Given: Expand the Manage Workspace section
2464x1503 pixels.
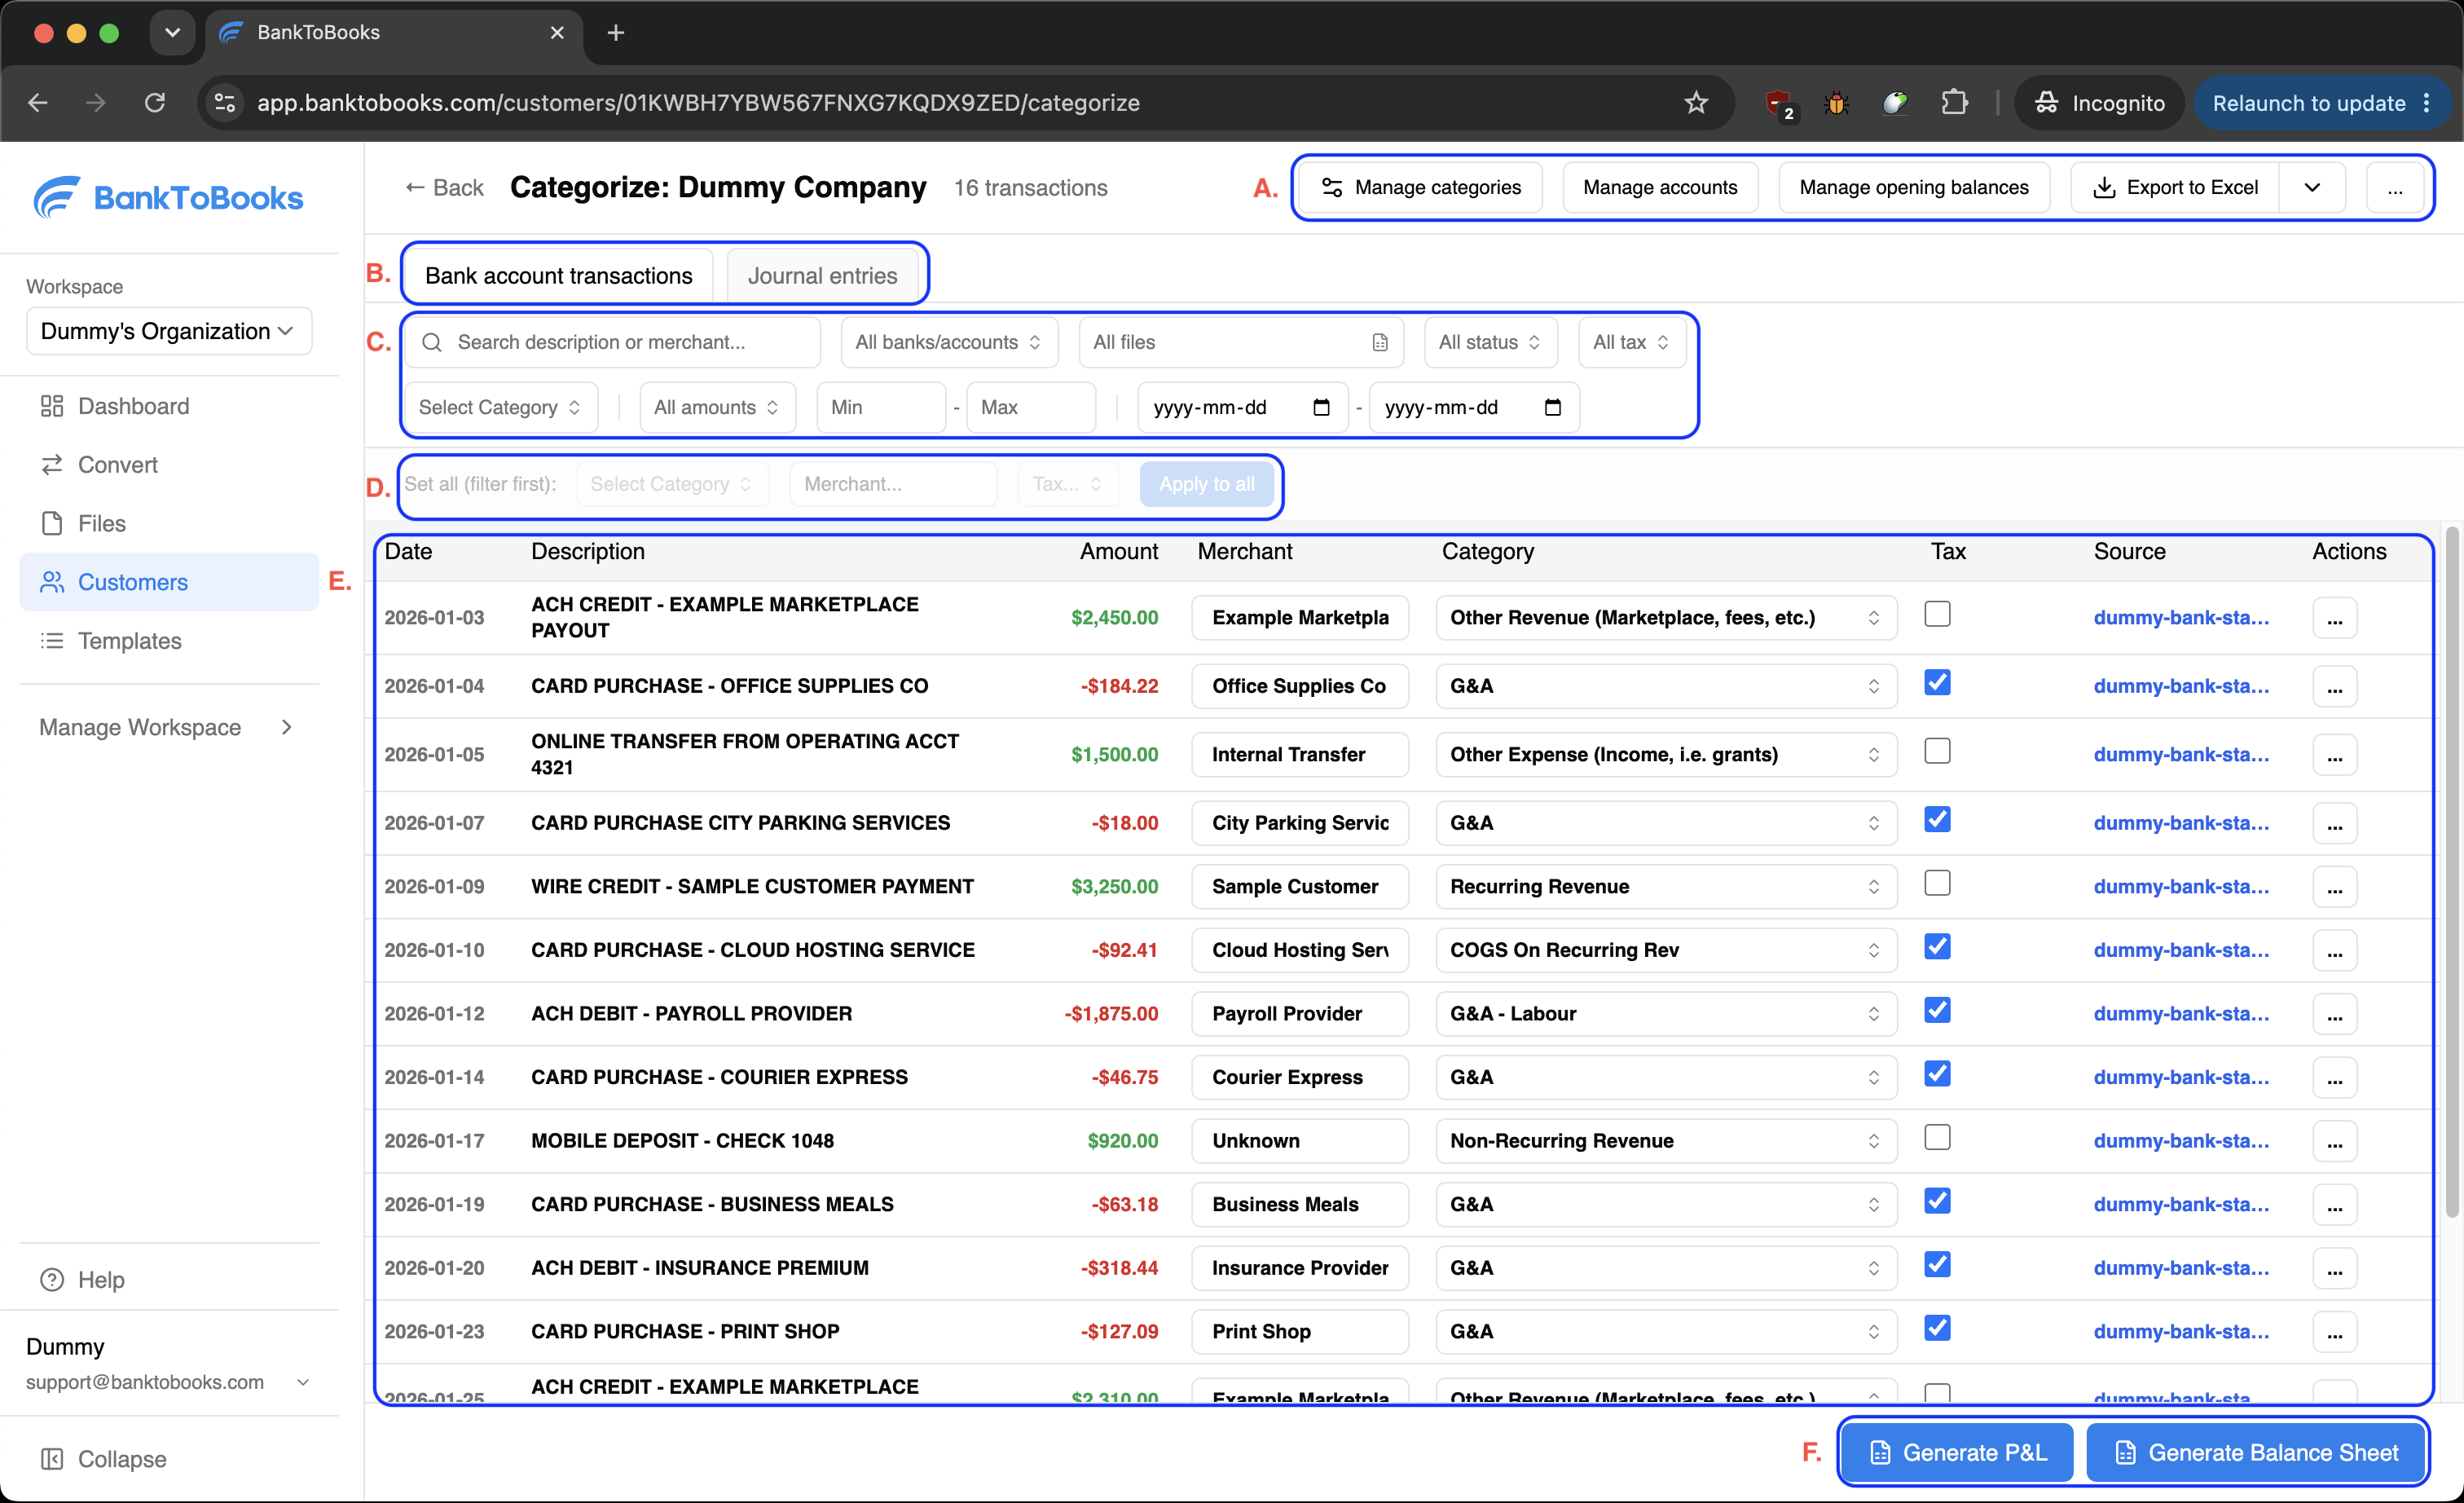Looking at the screenshot, I should coord(168,727).
